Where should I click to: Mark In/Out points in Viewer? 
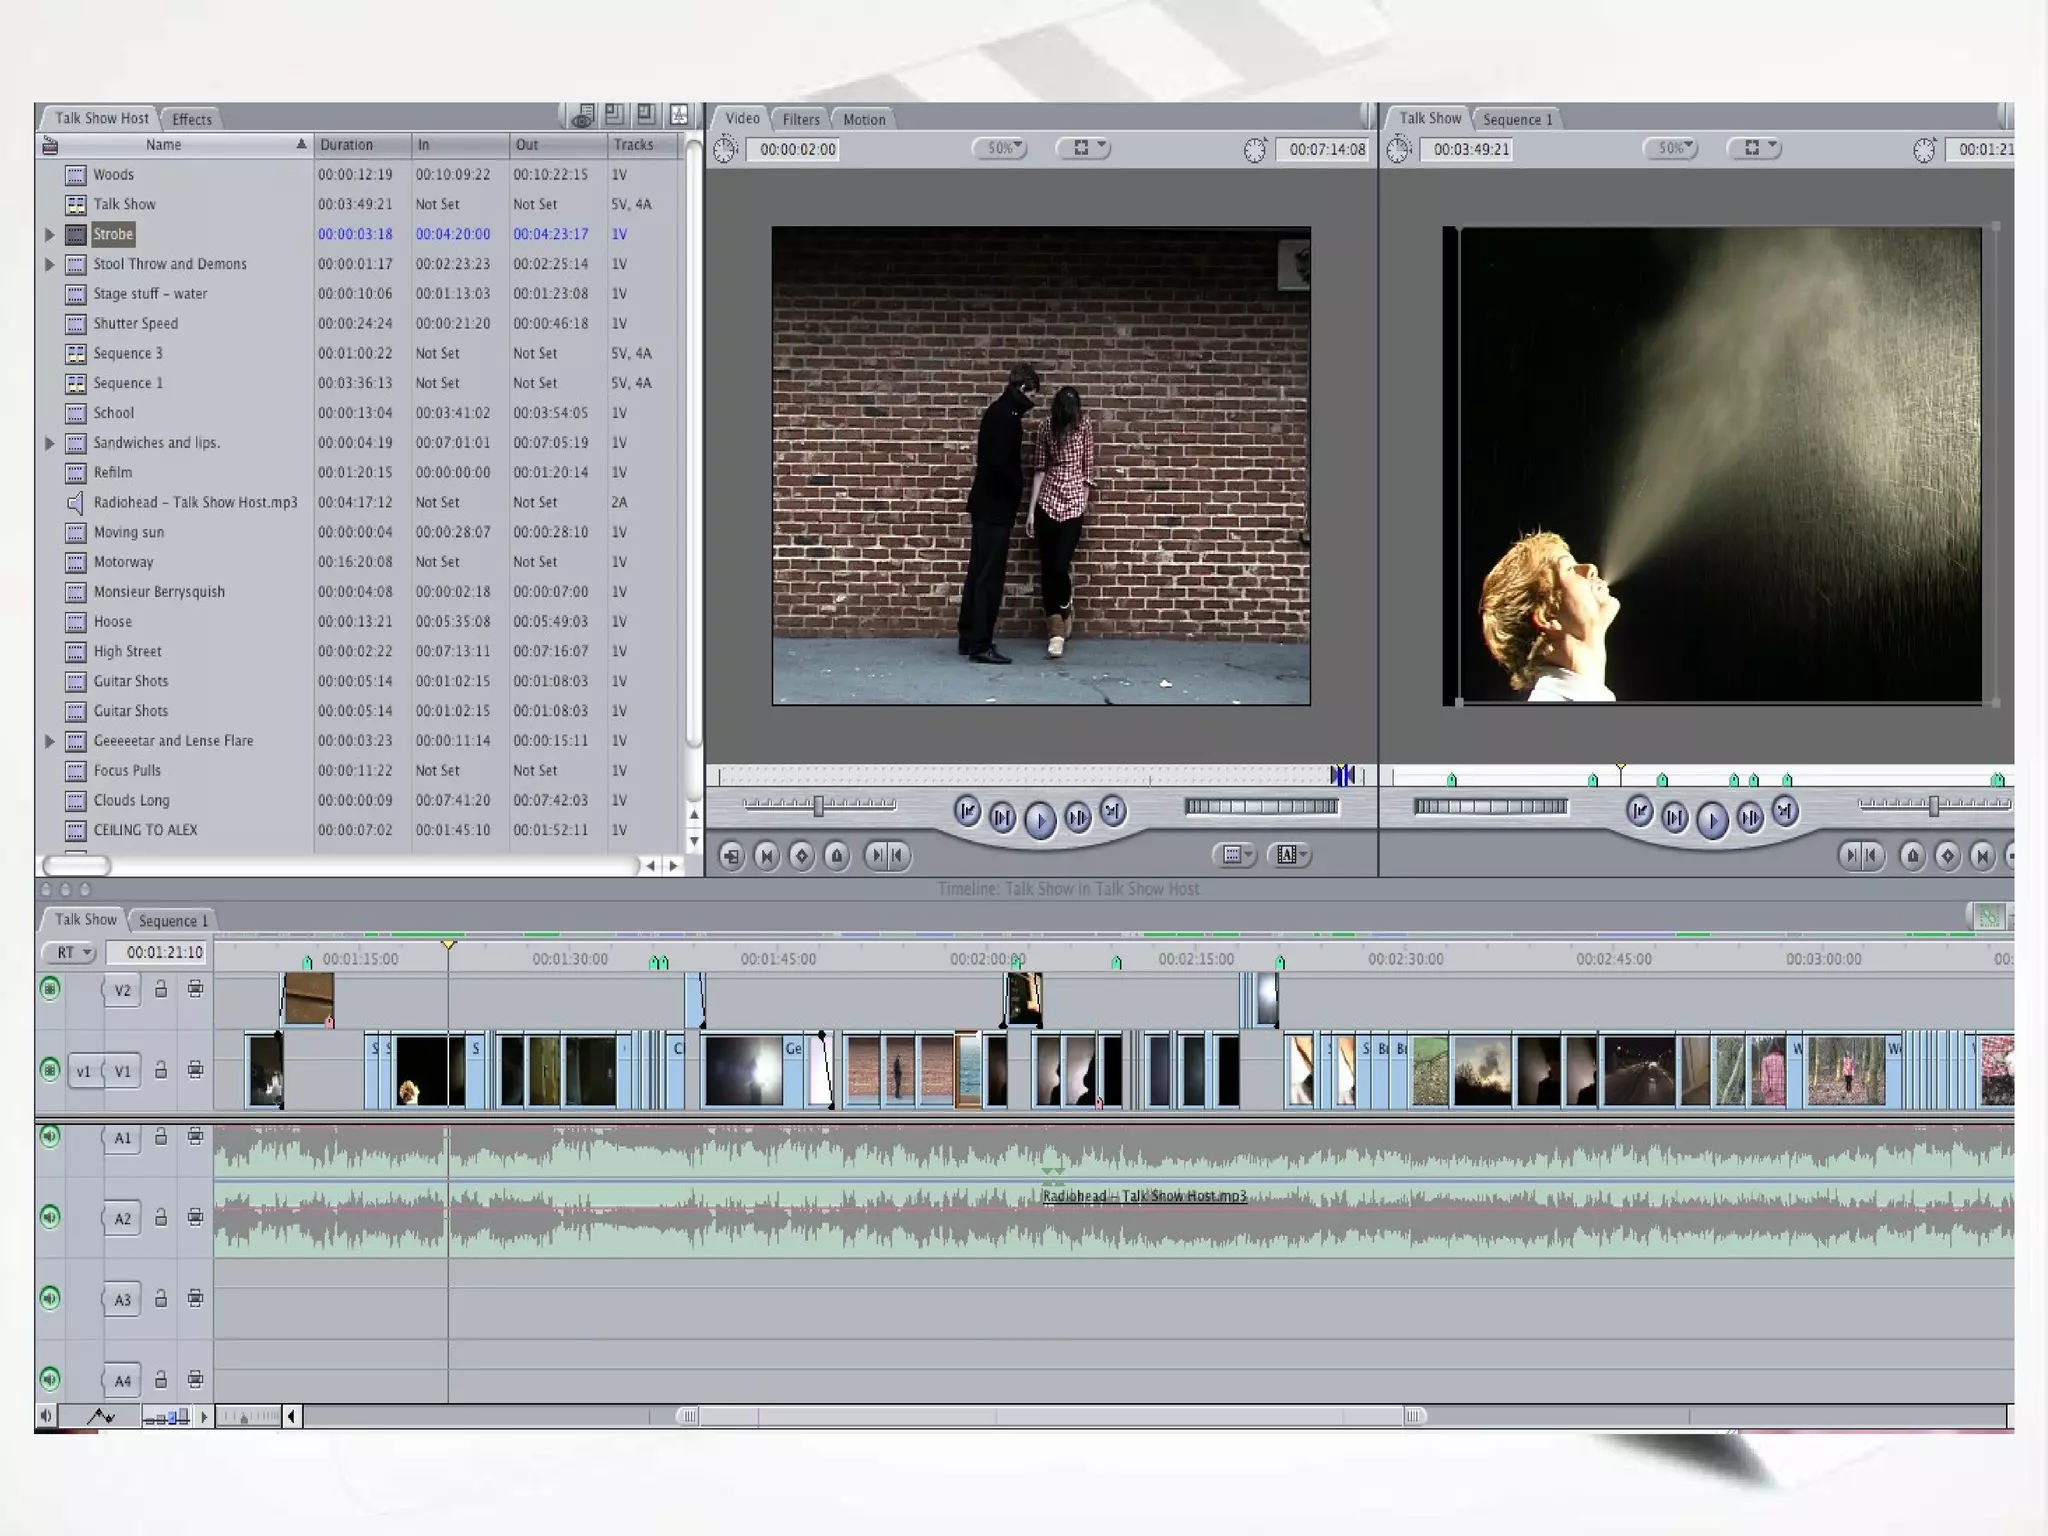click(x=886, y=855)
